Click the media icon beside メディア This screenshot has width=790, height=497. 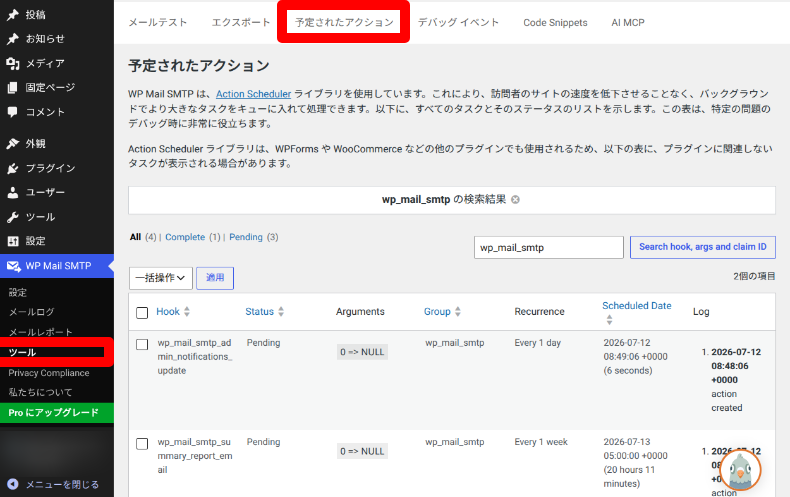click(13, 64)
